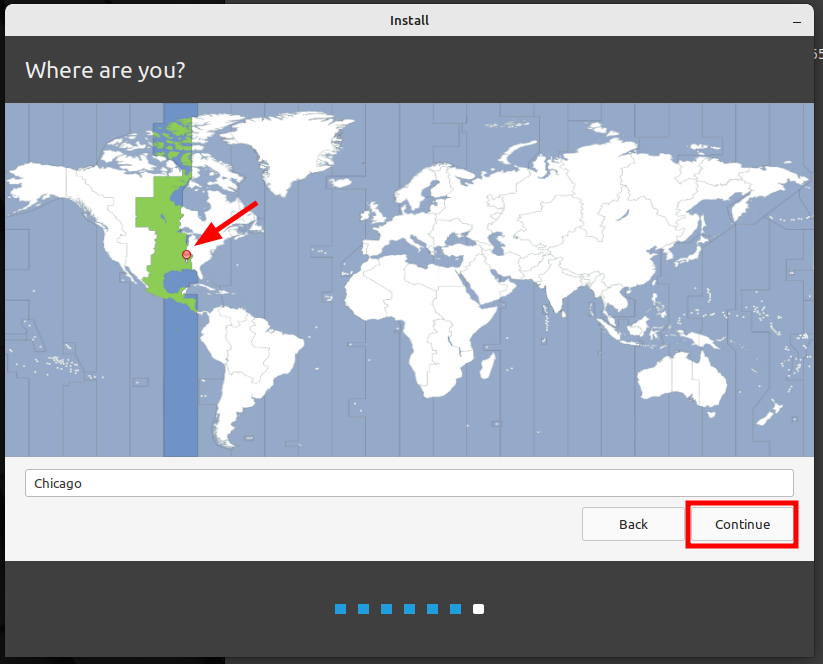Click the Continue button

pos(742,524)
